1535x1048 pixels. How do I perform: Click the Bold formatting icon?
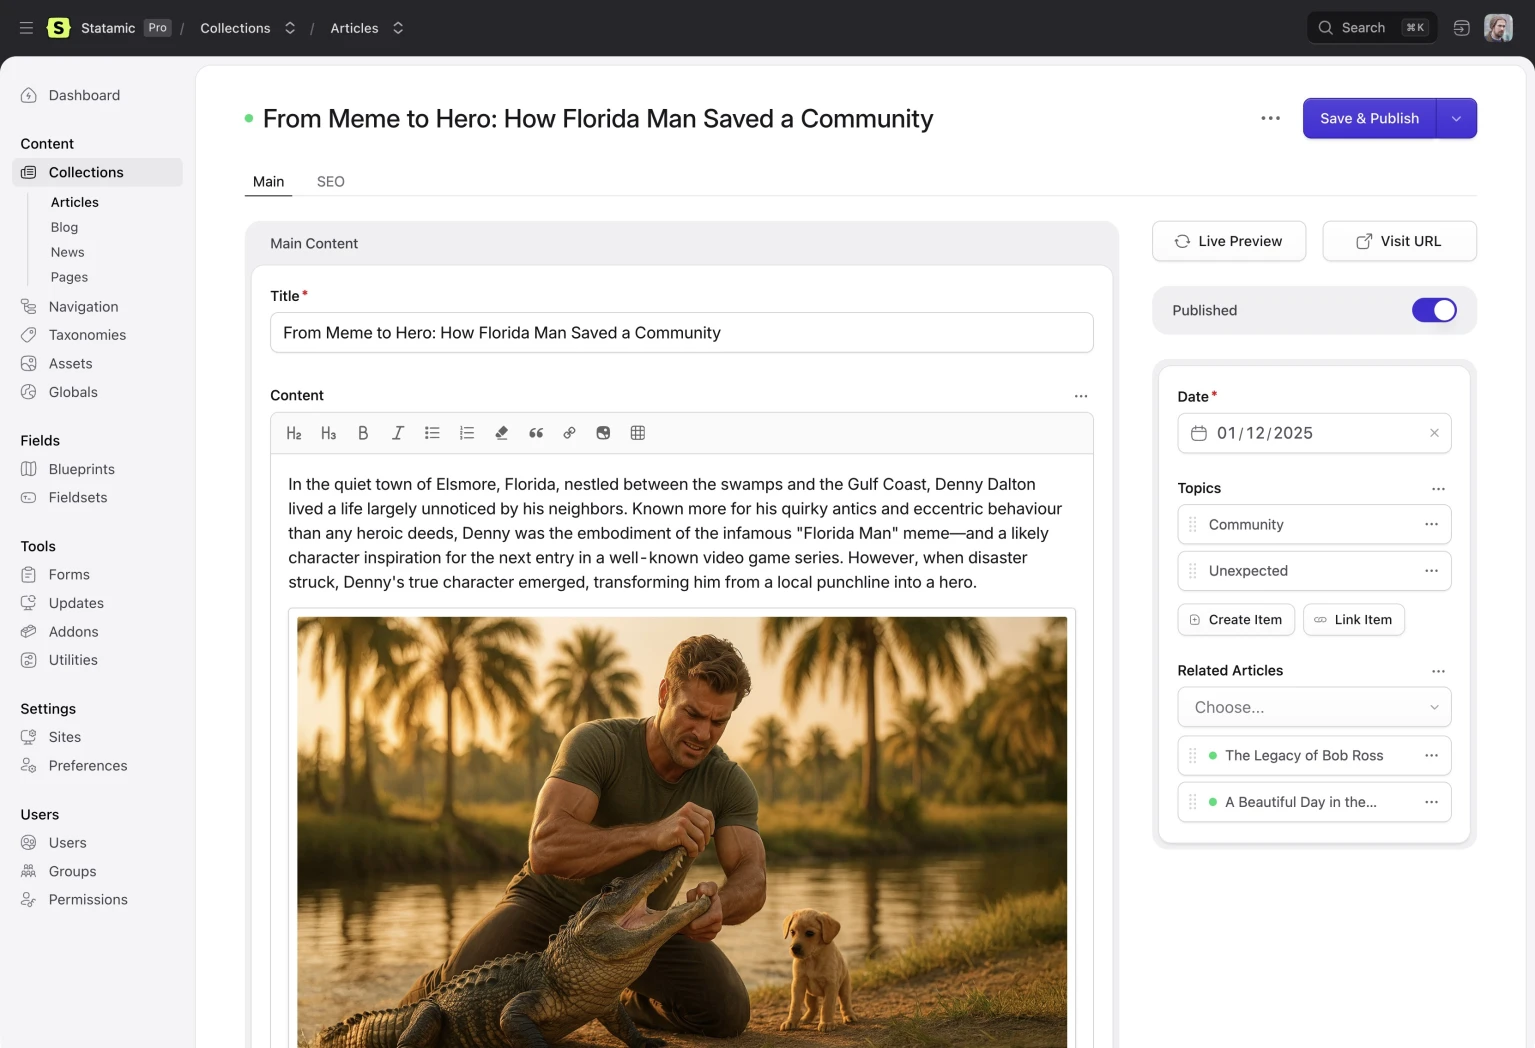point(363,433)
